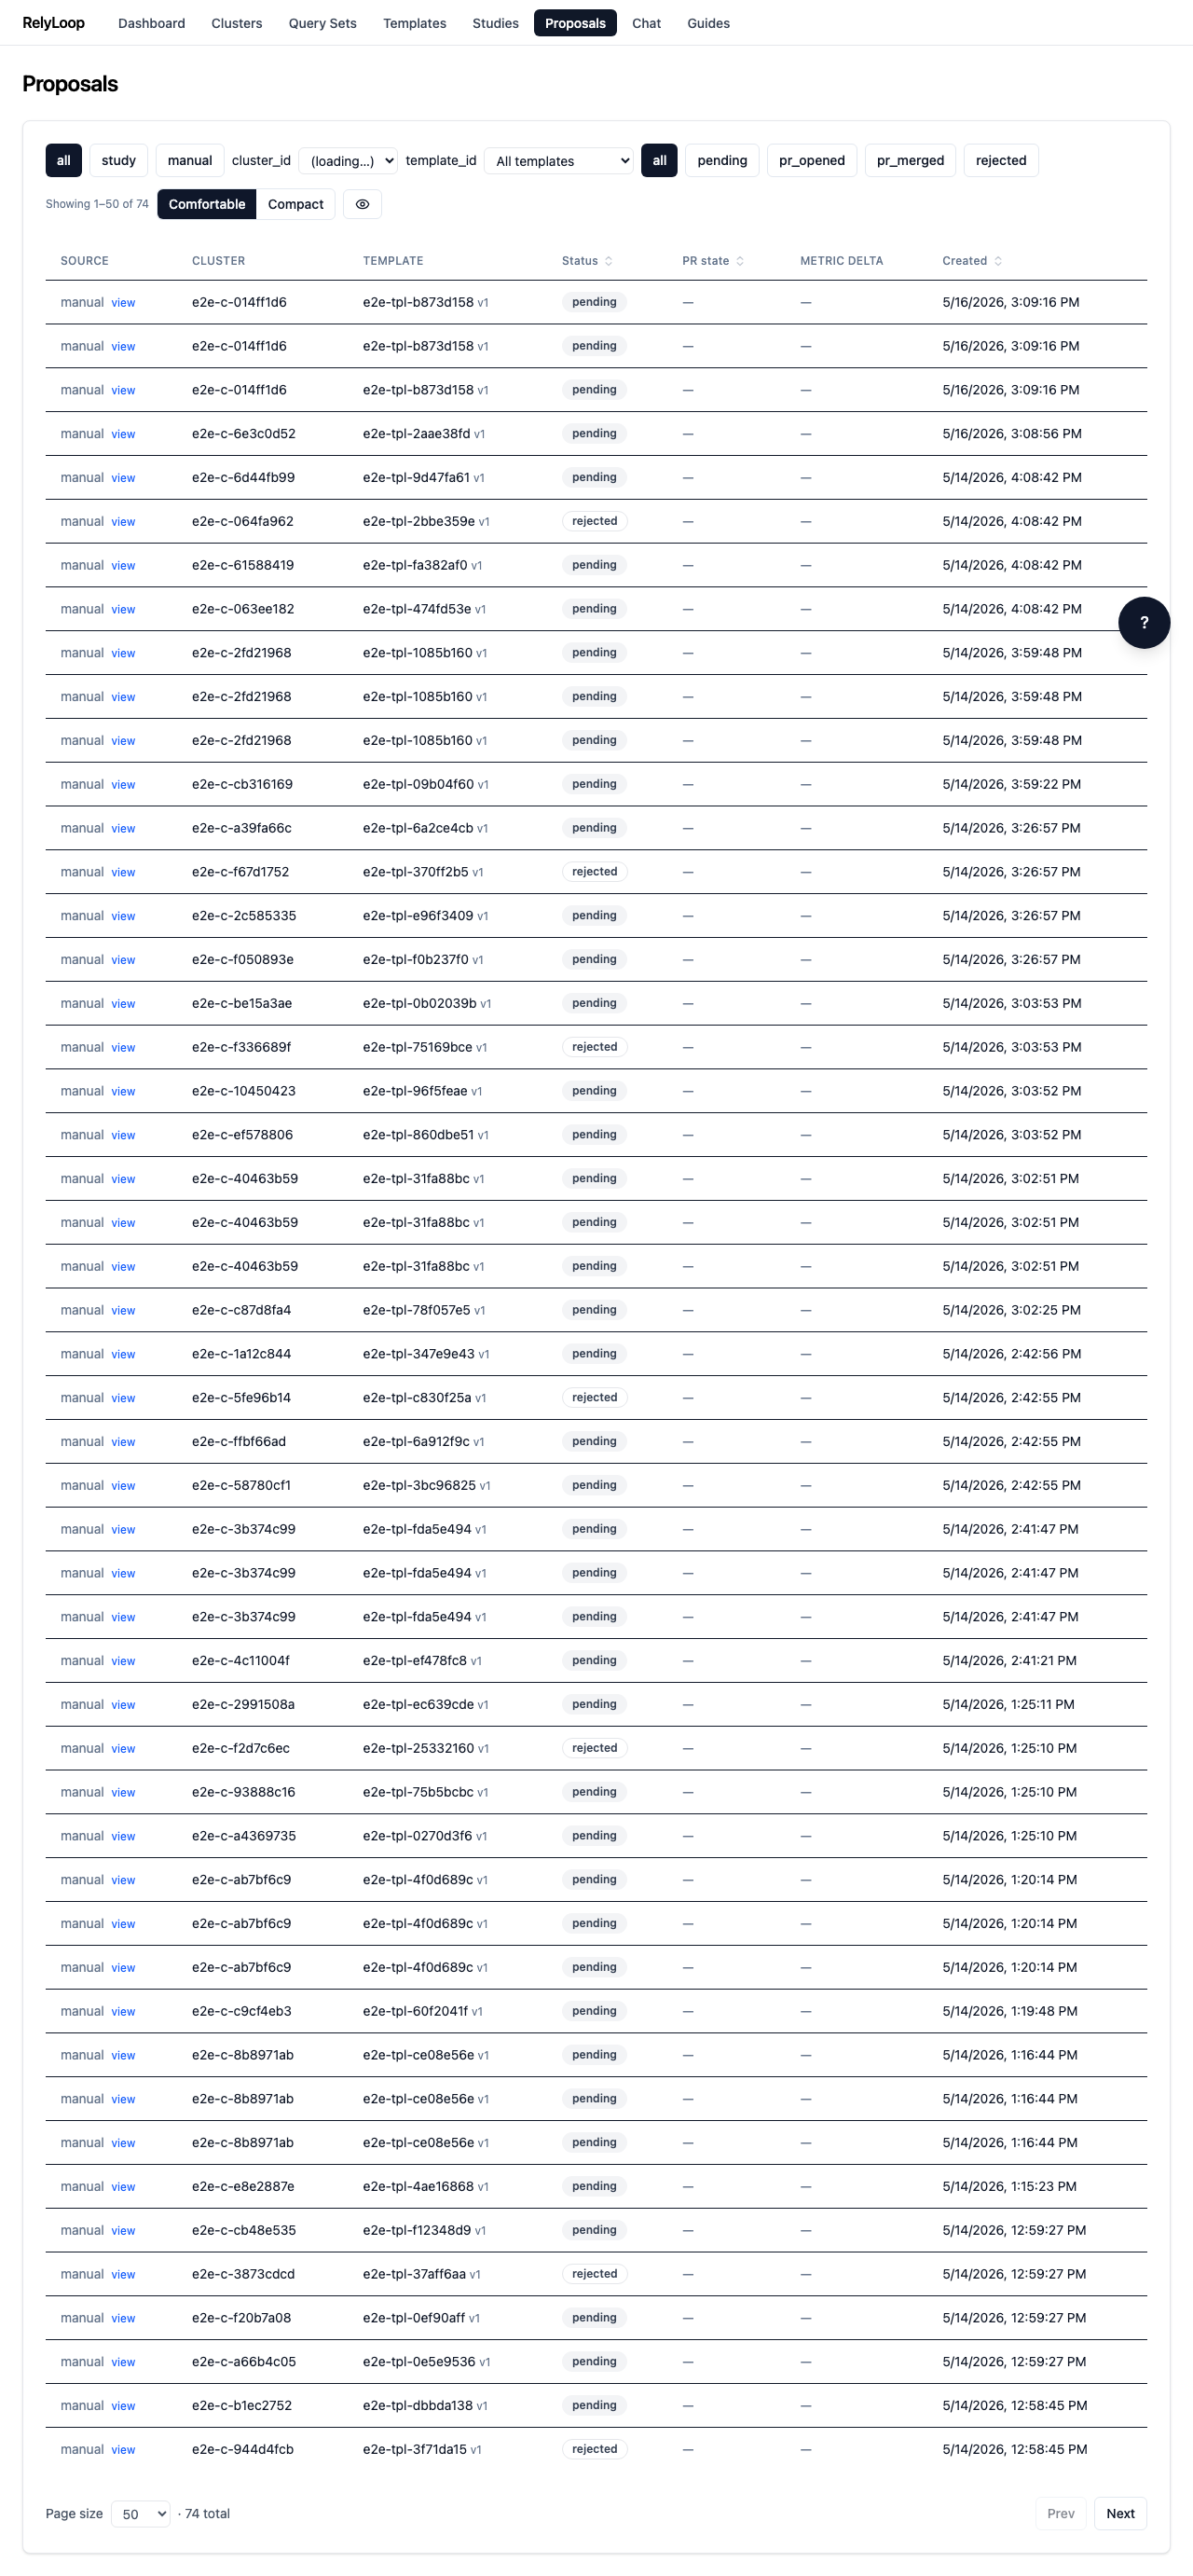Open the floating help question-mark button
Image resolution: width=1193 pixels, height=2576 pixels.
1144,622
